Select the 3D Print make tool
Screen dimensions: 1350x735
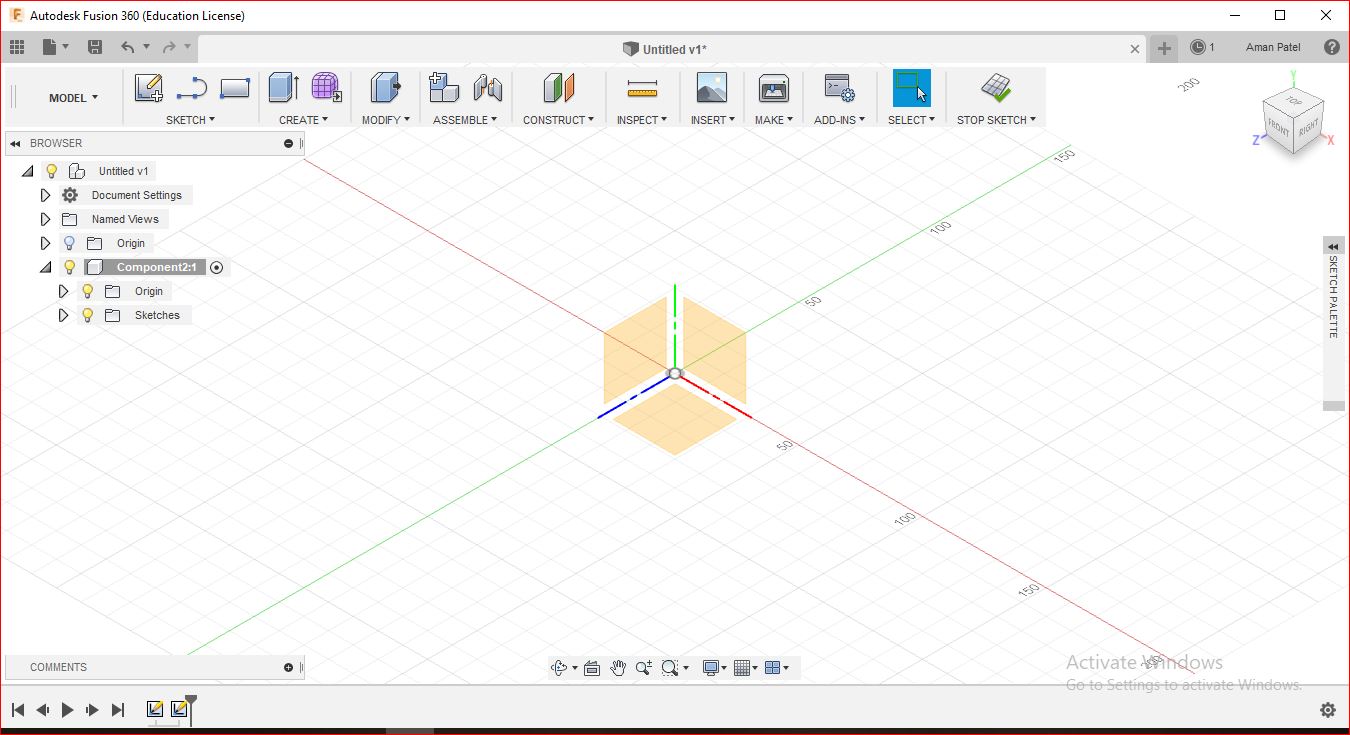point(774,88)
